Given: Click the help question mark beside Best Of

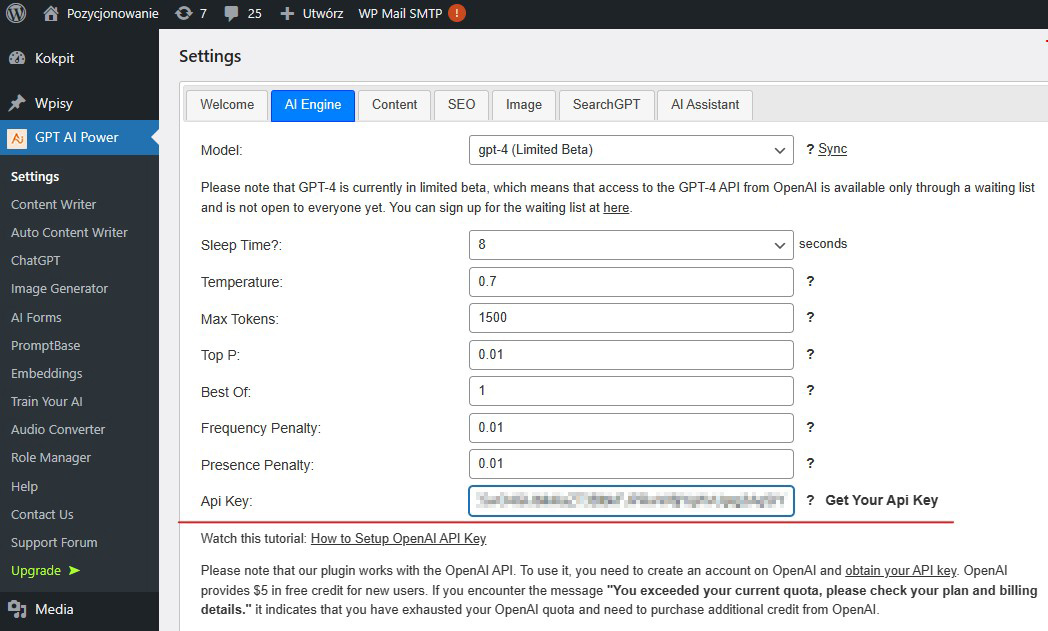Looking at the screenshot, I should click(810, 390).
